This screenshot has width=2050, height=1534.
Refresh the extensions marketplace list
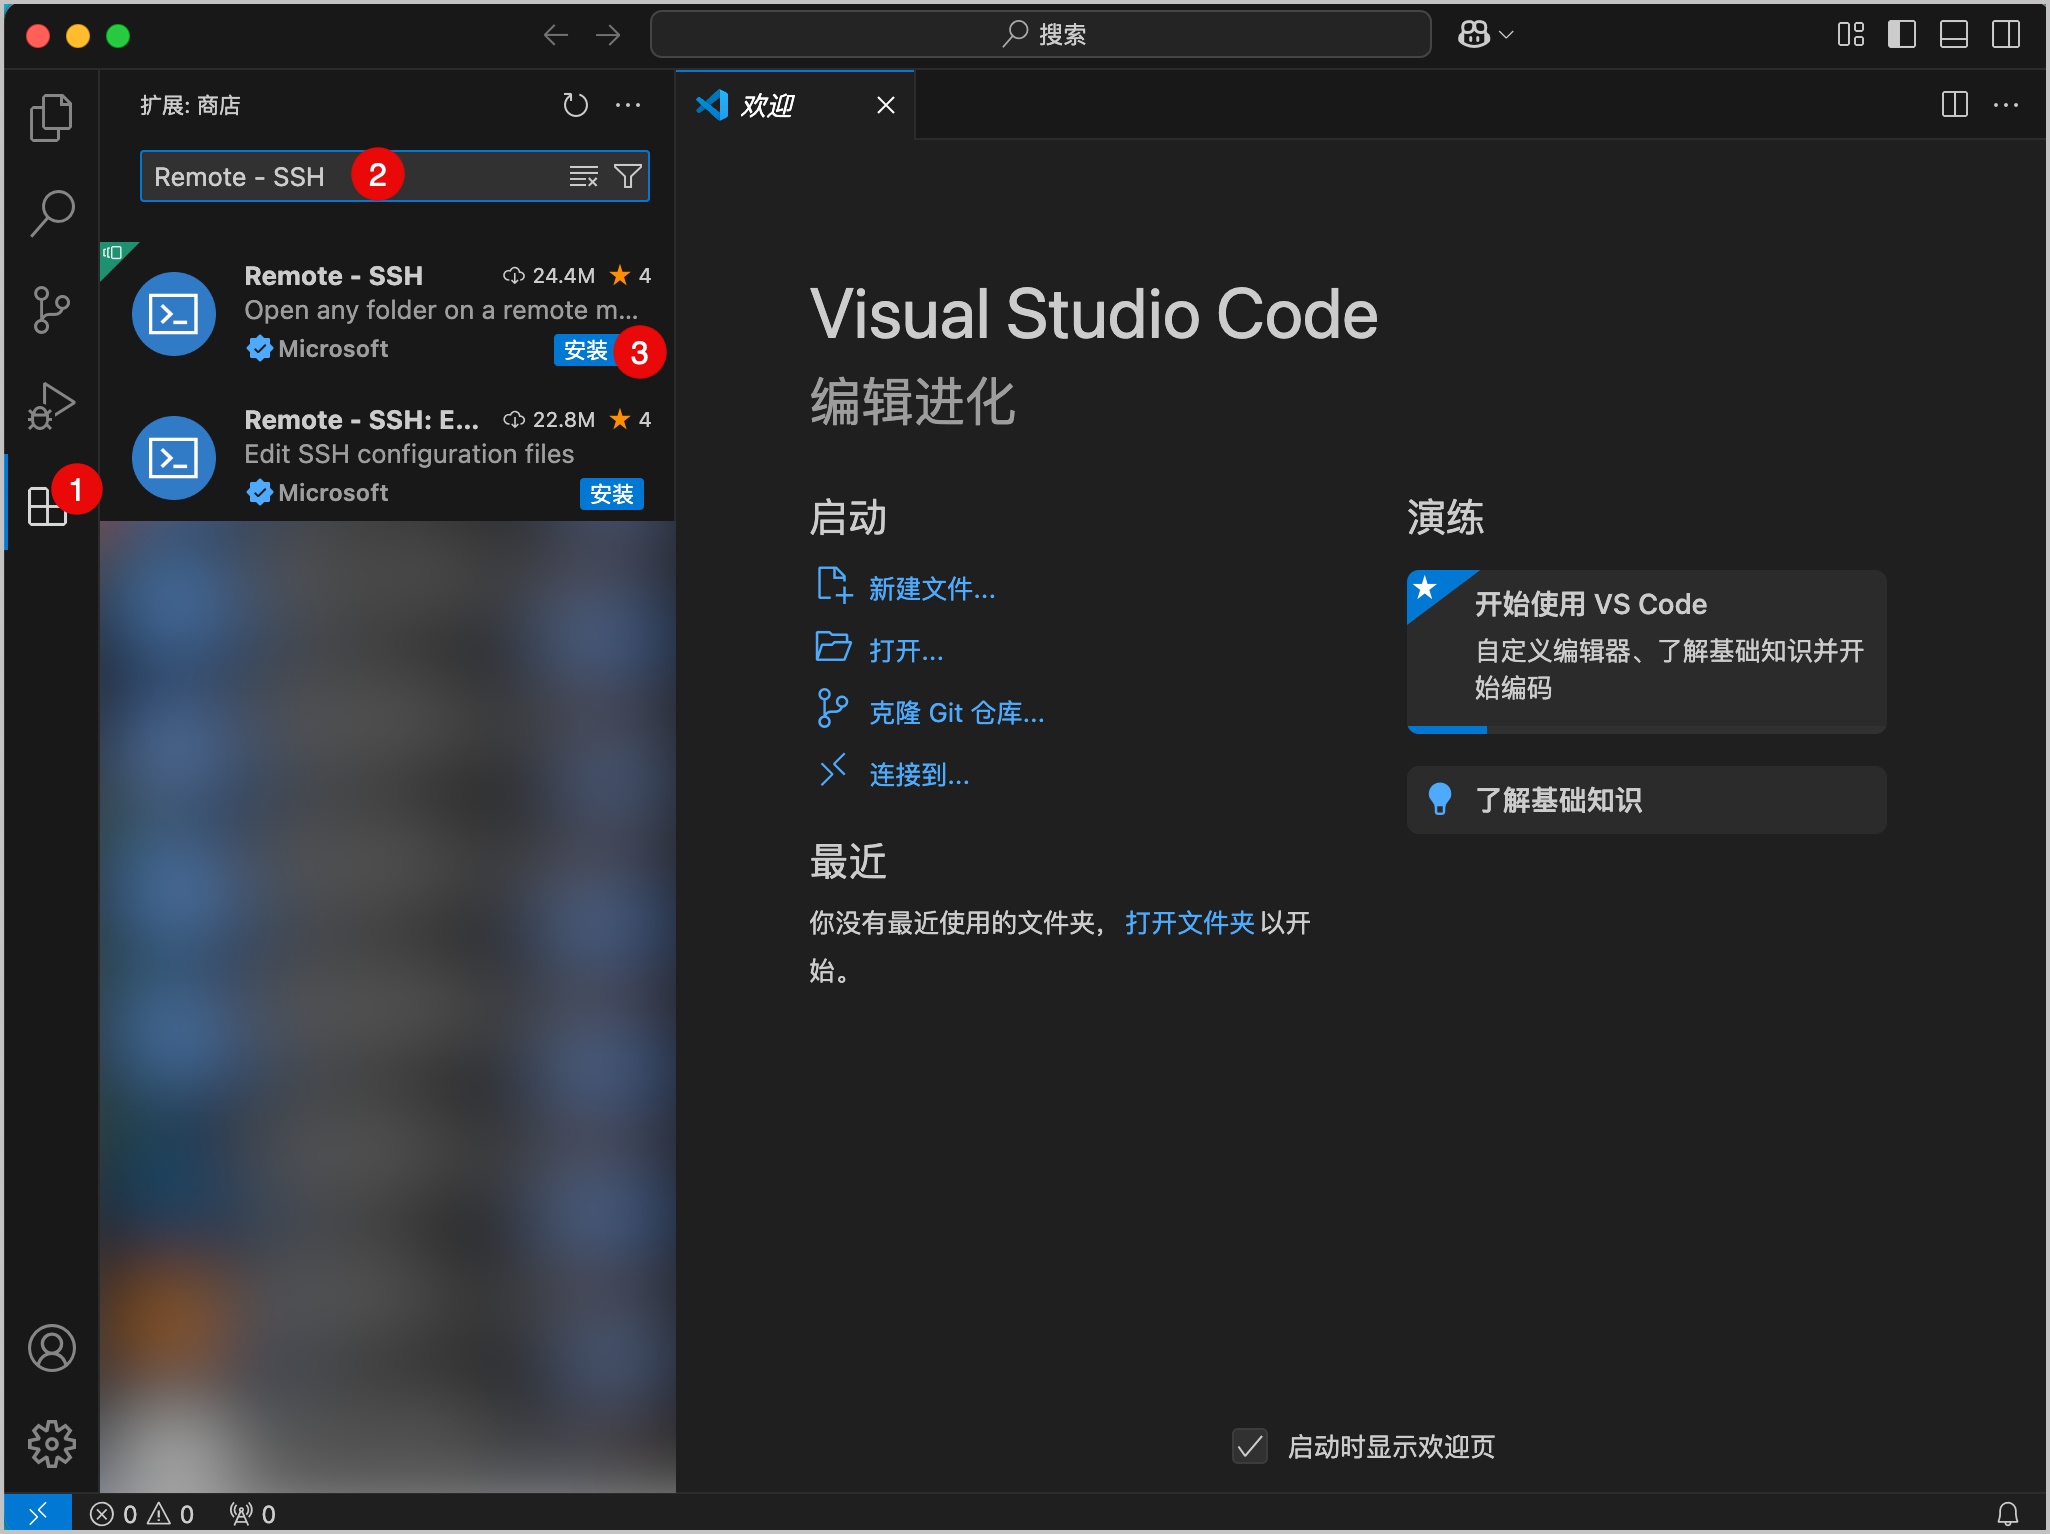[x=575, y=105]
